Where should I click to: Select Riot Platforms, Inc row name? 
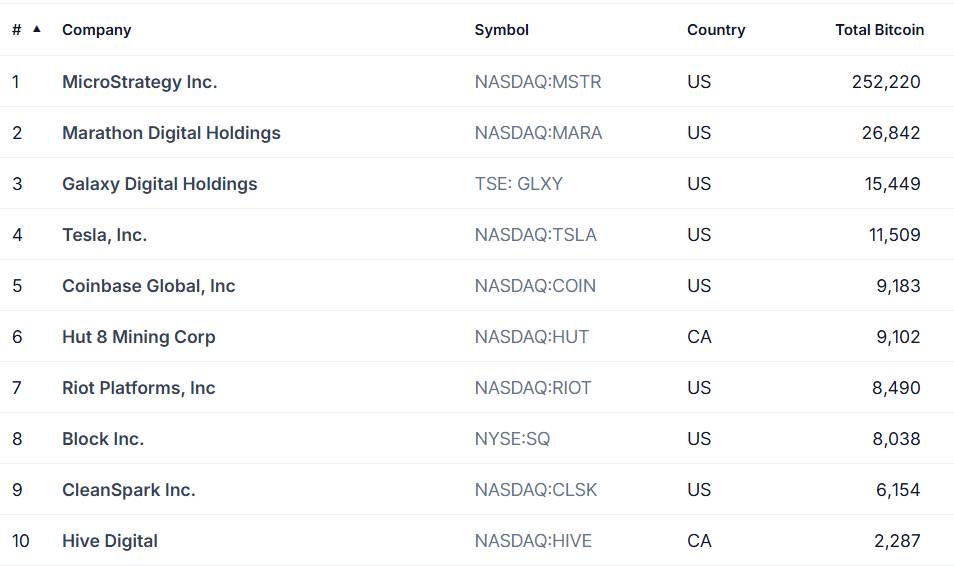pyautogui.click(x=139, y=388)
